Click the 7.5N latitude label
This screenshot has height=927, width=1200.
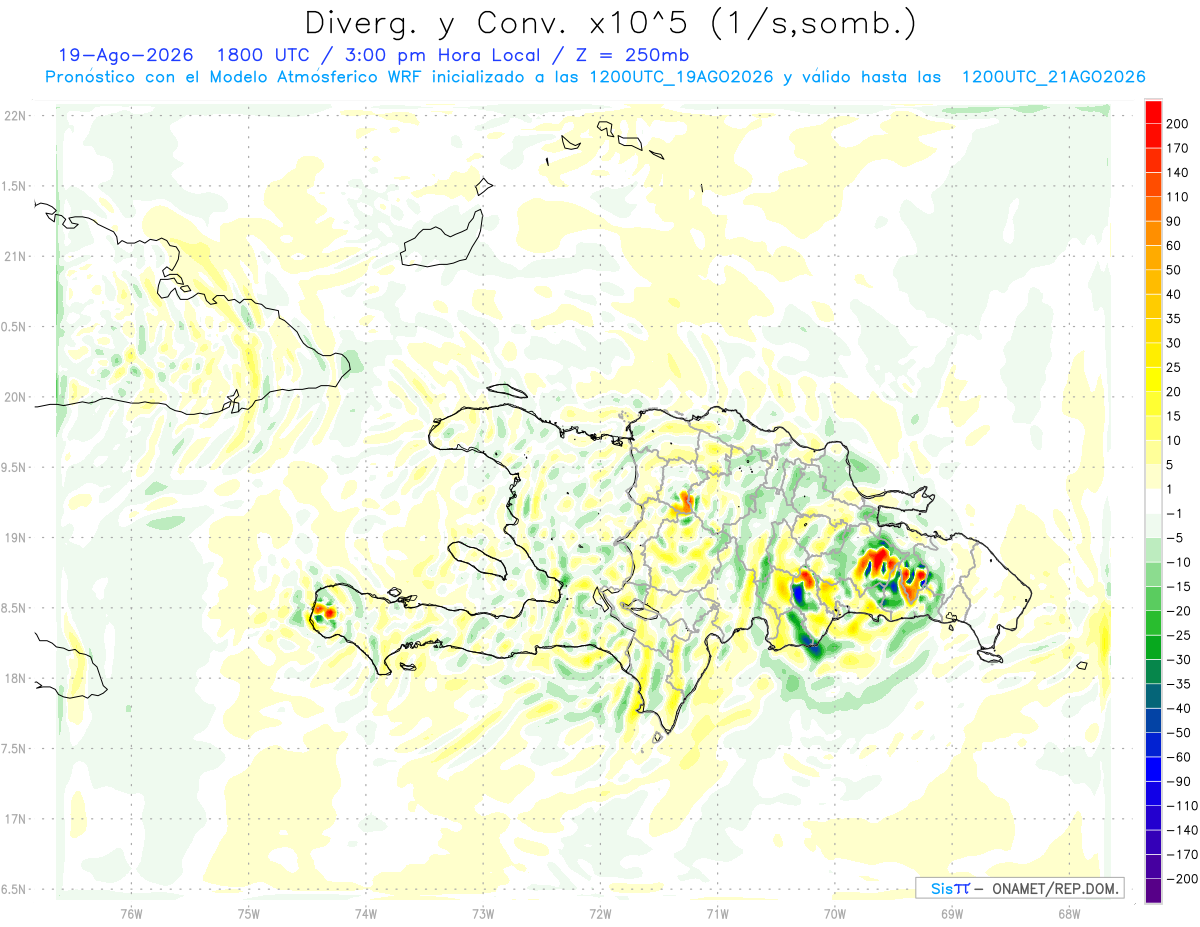[x=14, y=748]
